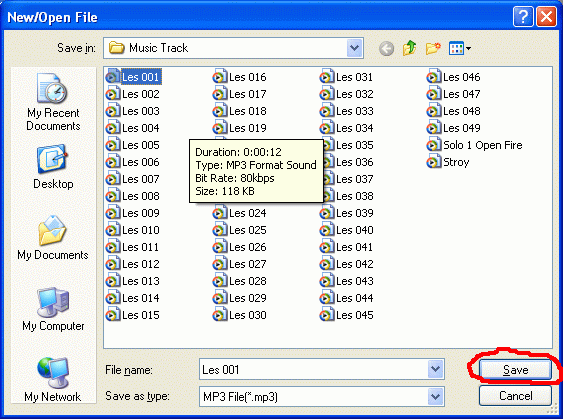The height and width of the screenshot is (419, 563).
Task: Select the Les 040 file icon
Action: click(x=326, y=230)
